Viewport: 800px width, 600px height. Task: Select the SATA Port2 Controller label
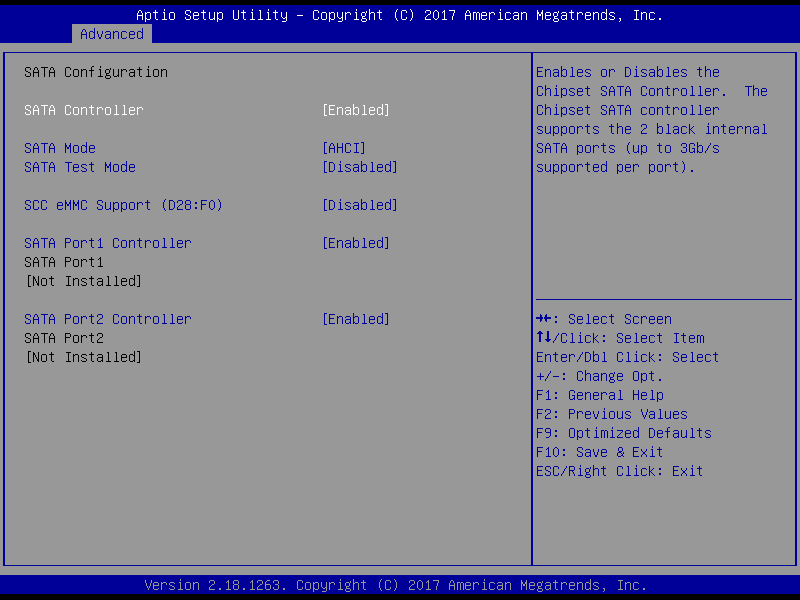pyautogui.click(x=107, y=319)
